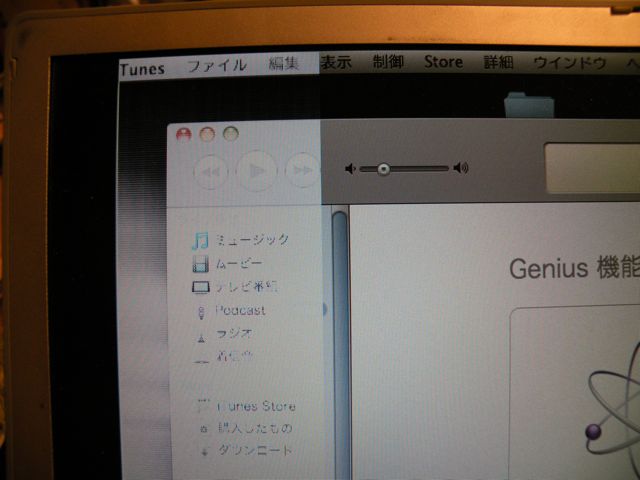
Task: Click the purchased items icon
Action: coord(204,429)
